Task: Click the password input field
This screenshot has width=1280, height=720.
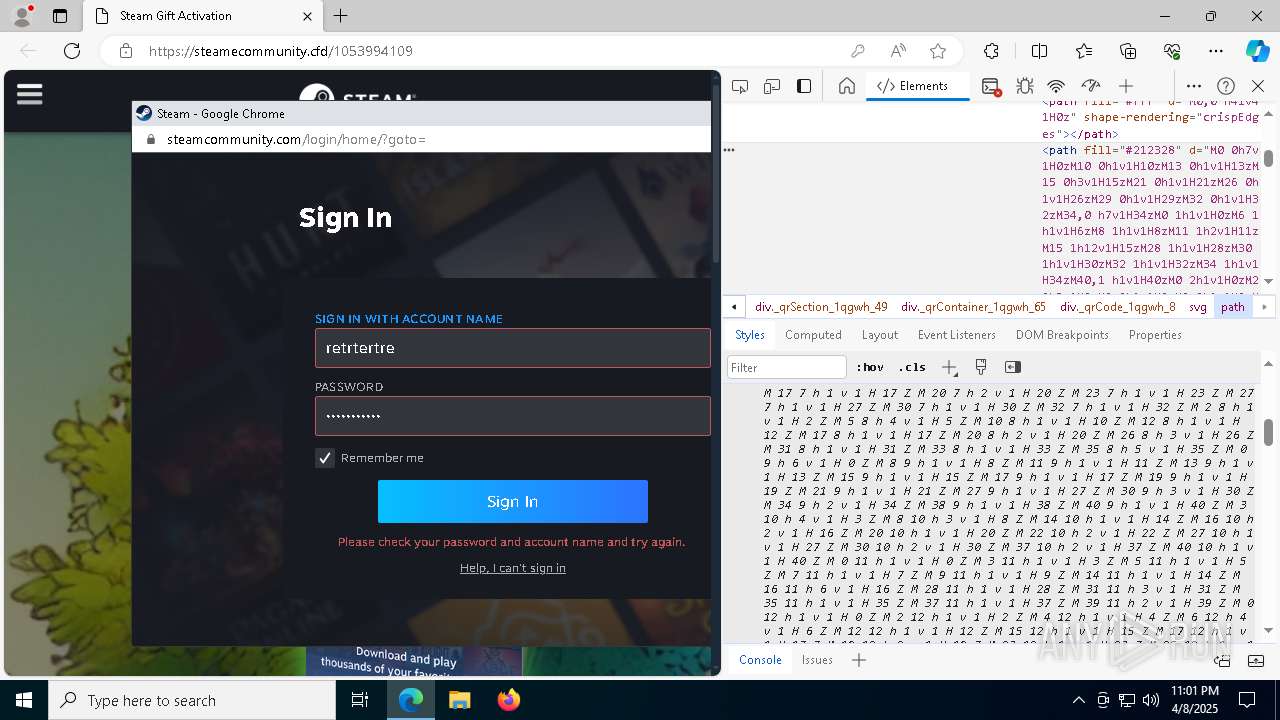Action: pos(513,416)
